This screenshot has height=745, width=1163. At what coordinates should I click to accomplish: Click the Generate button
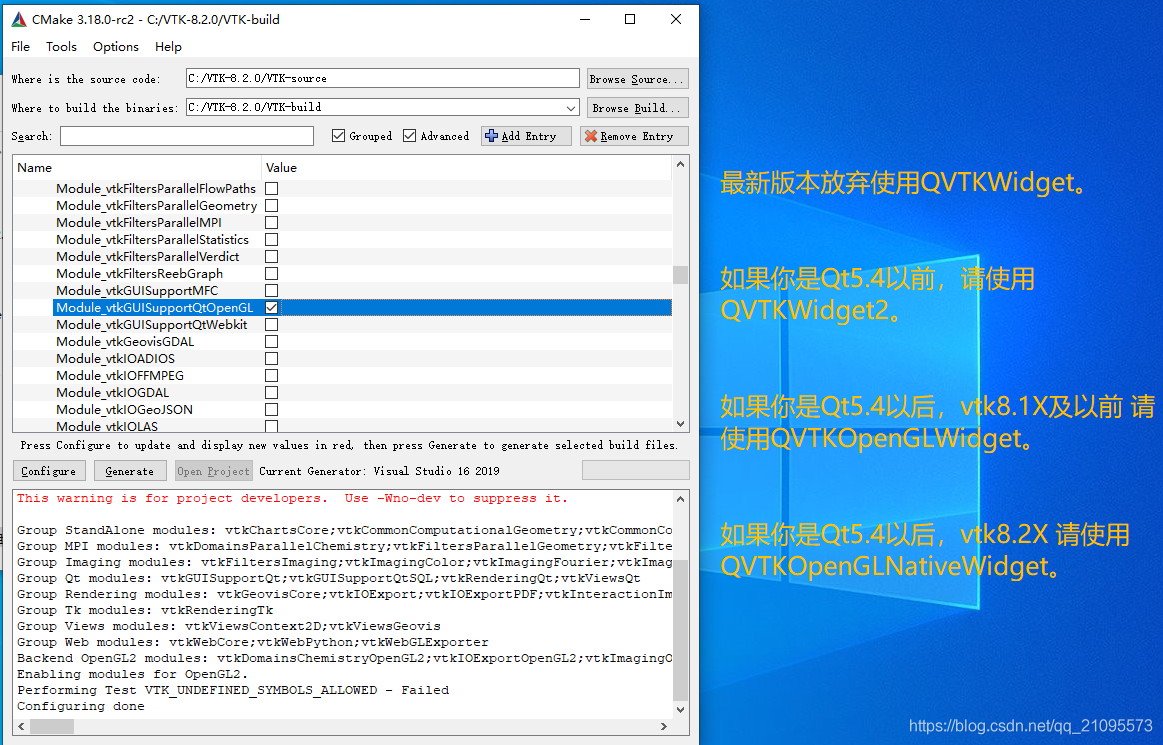pyautogui.click(x=130, y=471)
